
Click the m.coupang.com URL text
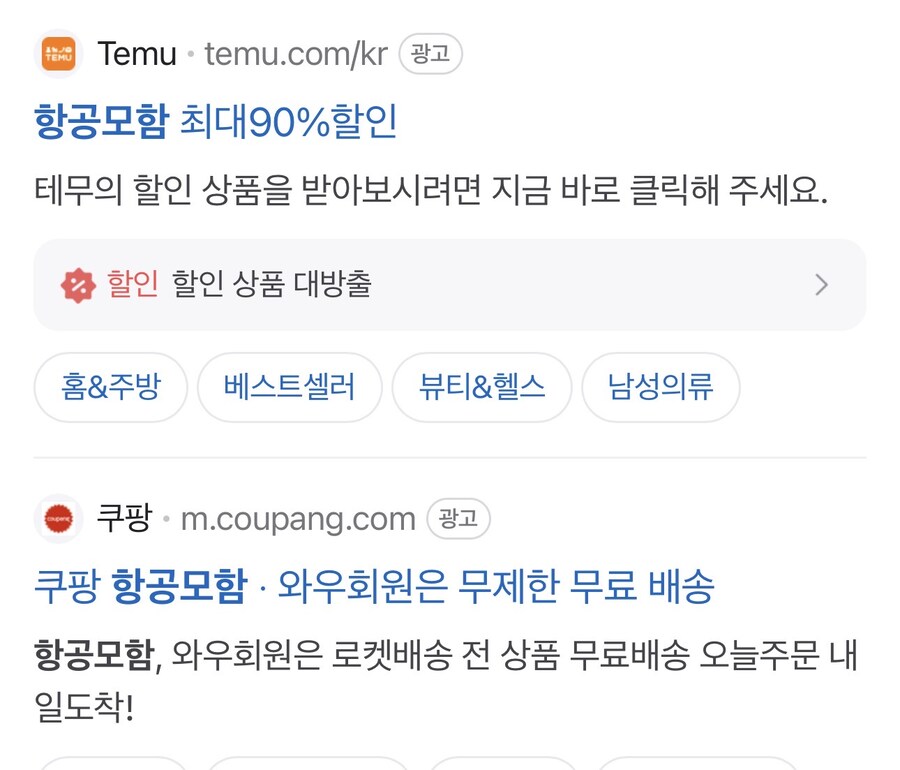[298, 519]
